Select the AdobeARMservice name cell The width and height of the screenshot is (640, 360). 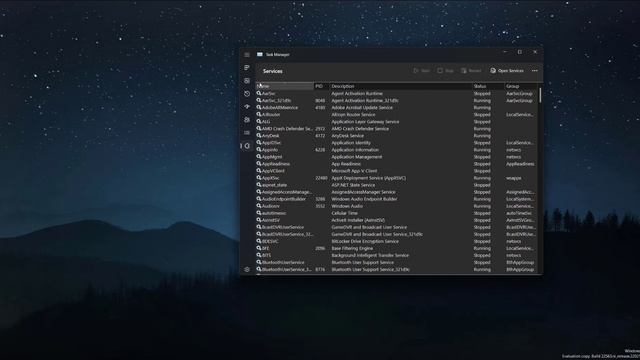280,108
